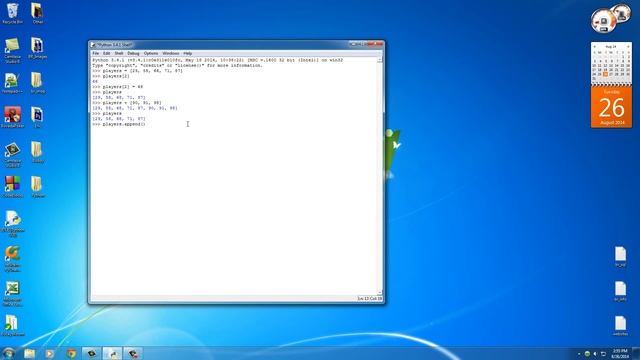640x360 pixels.
Task: Open File Explorer from the taskbar
Action: pyautogui.click(x=29, y=353)
